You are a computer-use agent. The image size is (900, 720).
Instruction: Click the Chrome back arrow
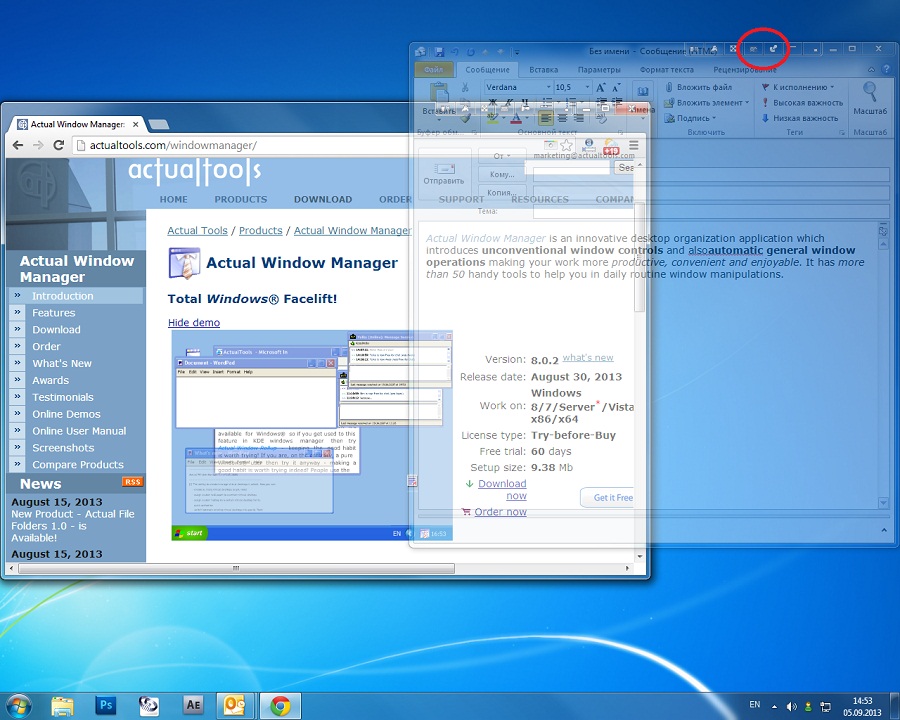pyautogui.click(x=18, y=145)
